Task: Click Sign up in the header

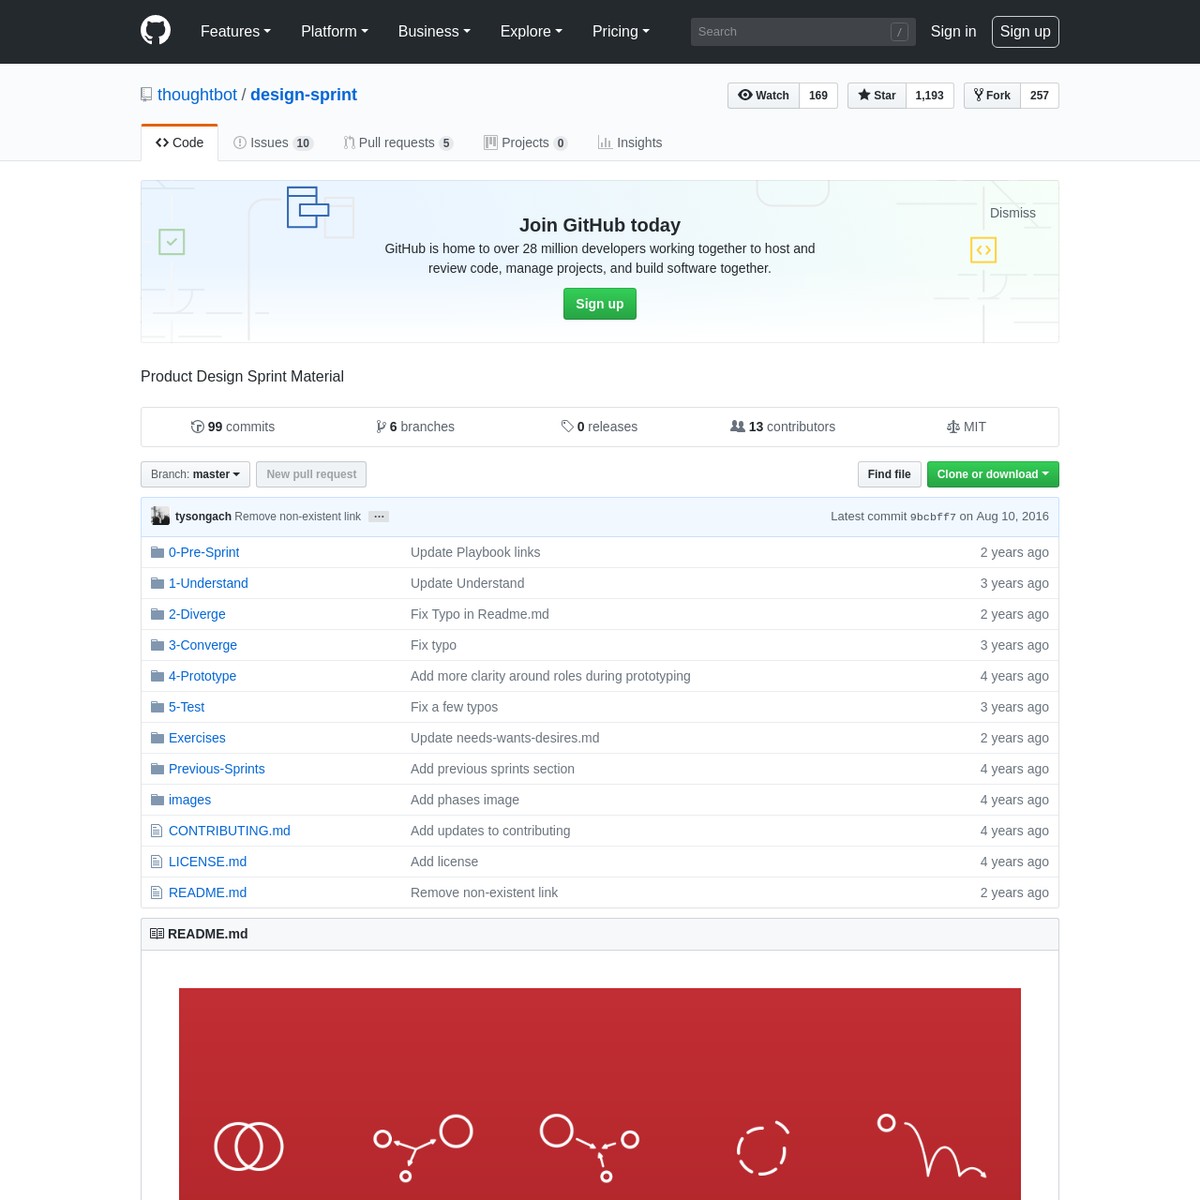Action: 1025,32
